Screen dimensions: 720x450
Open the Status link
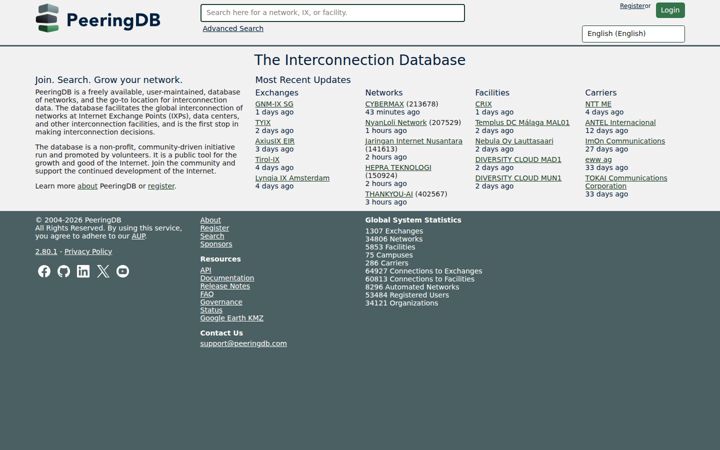(x=211, y=310)
